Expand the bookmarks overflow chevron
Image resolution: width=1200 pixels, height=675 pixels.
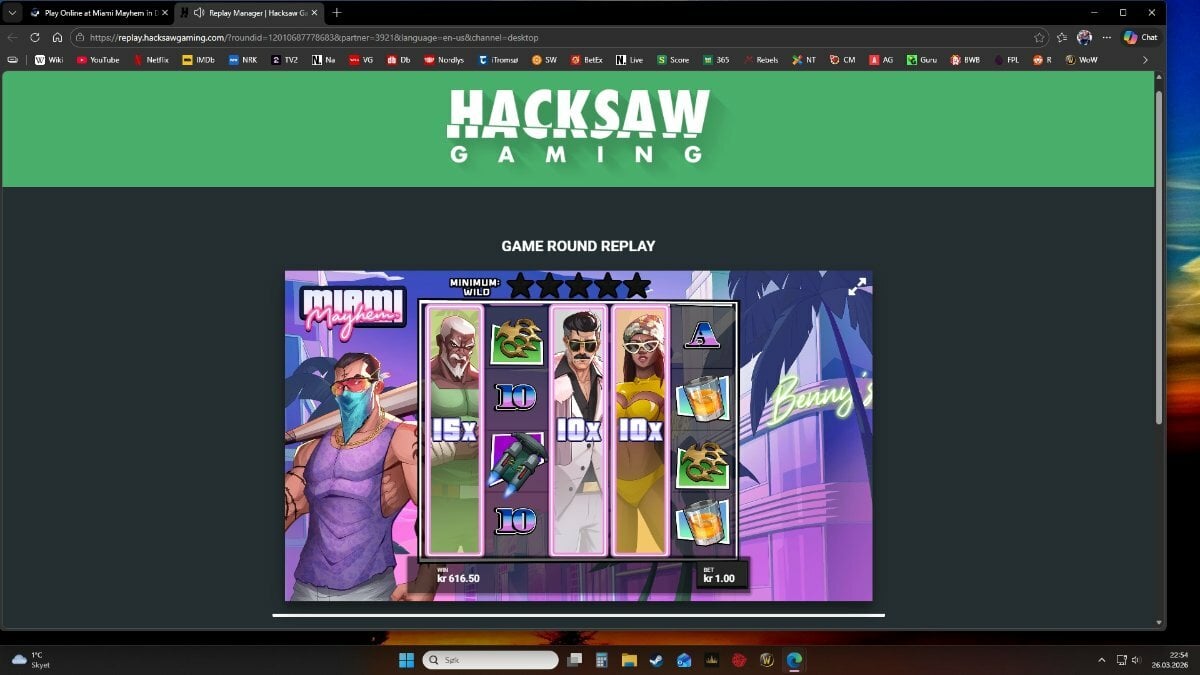coord(1145,60)
